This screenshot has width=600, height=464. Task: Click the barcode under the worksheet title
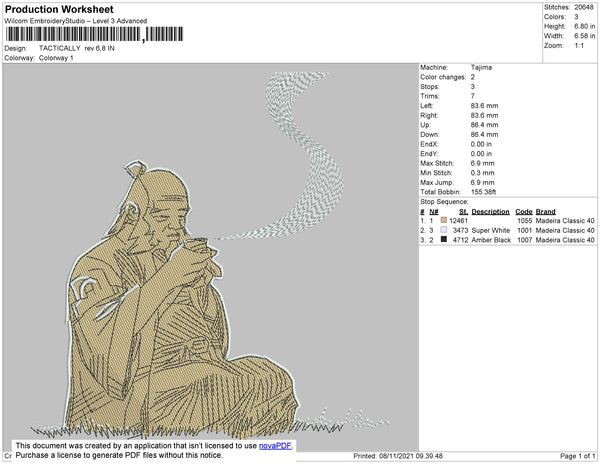coord(94,34)
